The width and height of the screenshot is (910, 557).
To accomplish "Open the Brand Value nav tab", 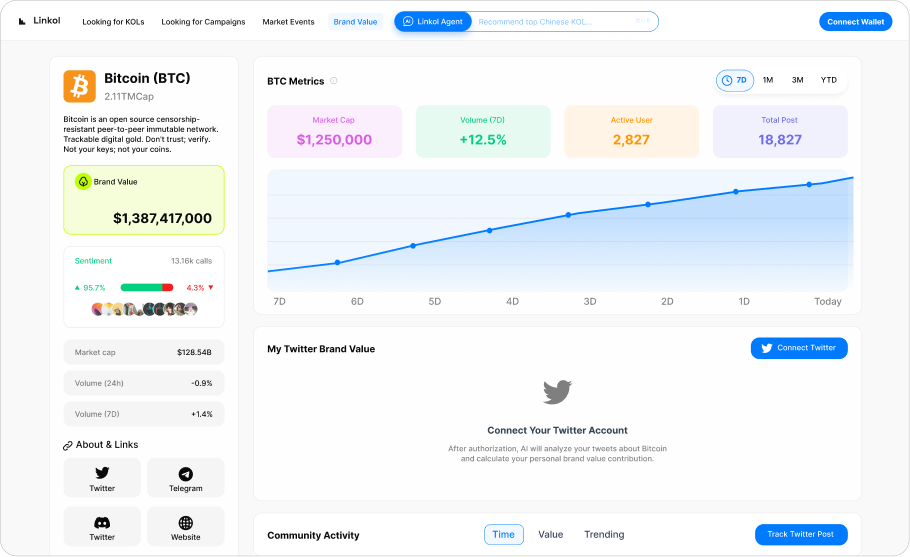I will pyautogui.click(x=355, y=22).
